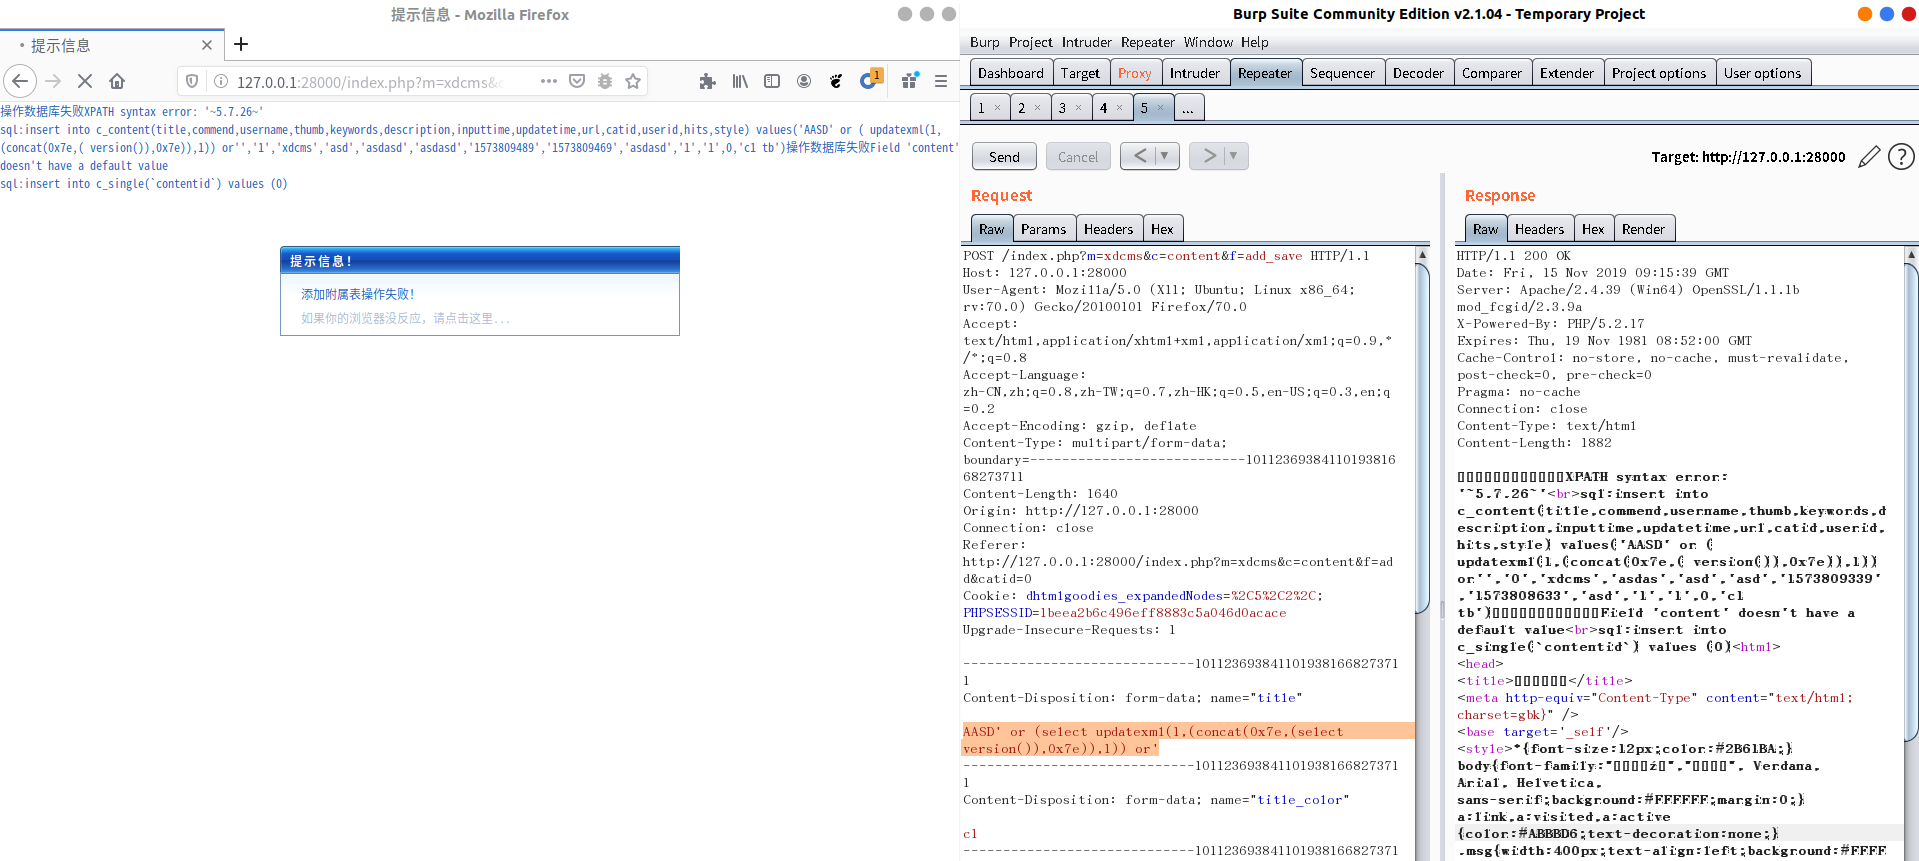The width and height of the screenshot is (1919, 861).
Task: Switch to Proxy tab
Action: click(1134, 73)
